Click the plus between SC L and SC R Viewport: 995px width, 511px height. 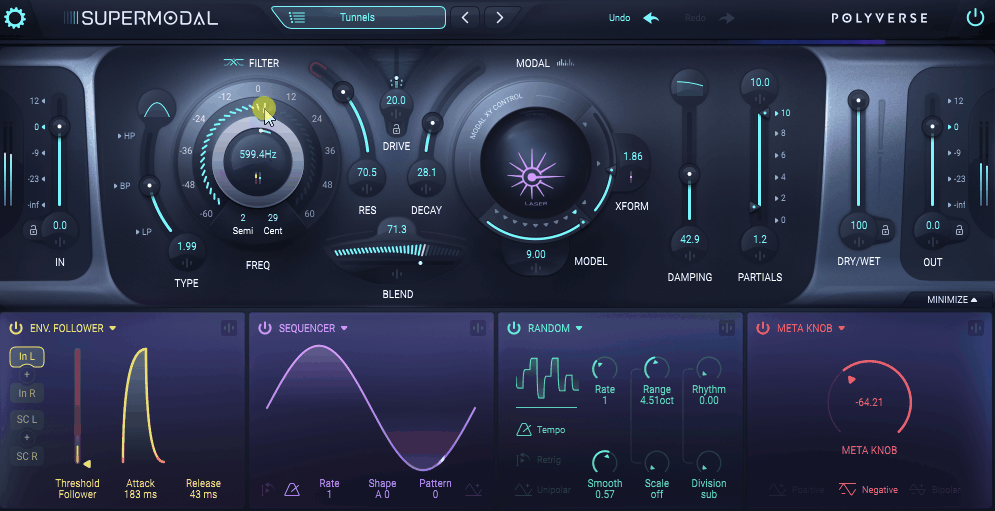[27, 437]
